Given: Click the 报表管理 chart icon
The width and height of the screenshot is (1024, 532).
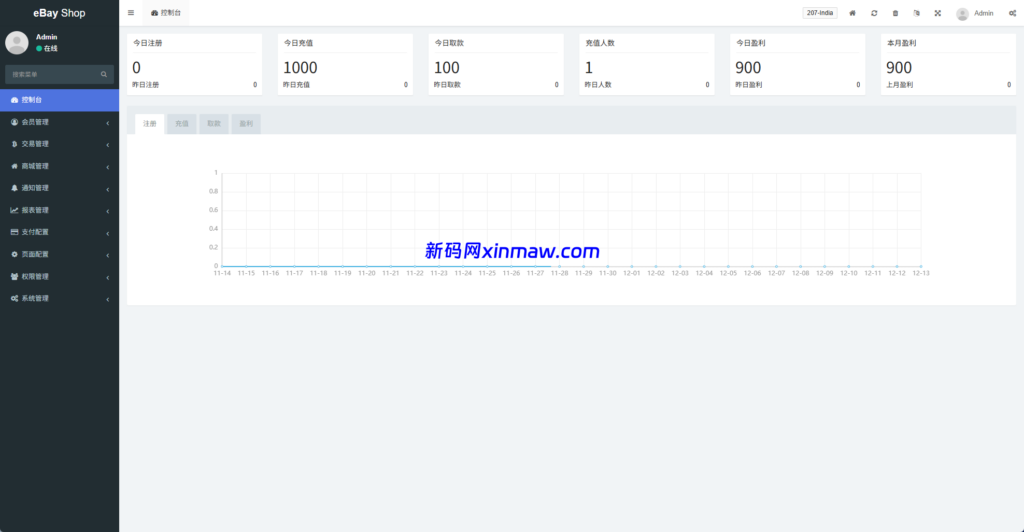Looking at the screenshot, I should 14,210.
